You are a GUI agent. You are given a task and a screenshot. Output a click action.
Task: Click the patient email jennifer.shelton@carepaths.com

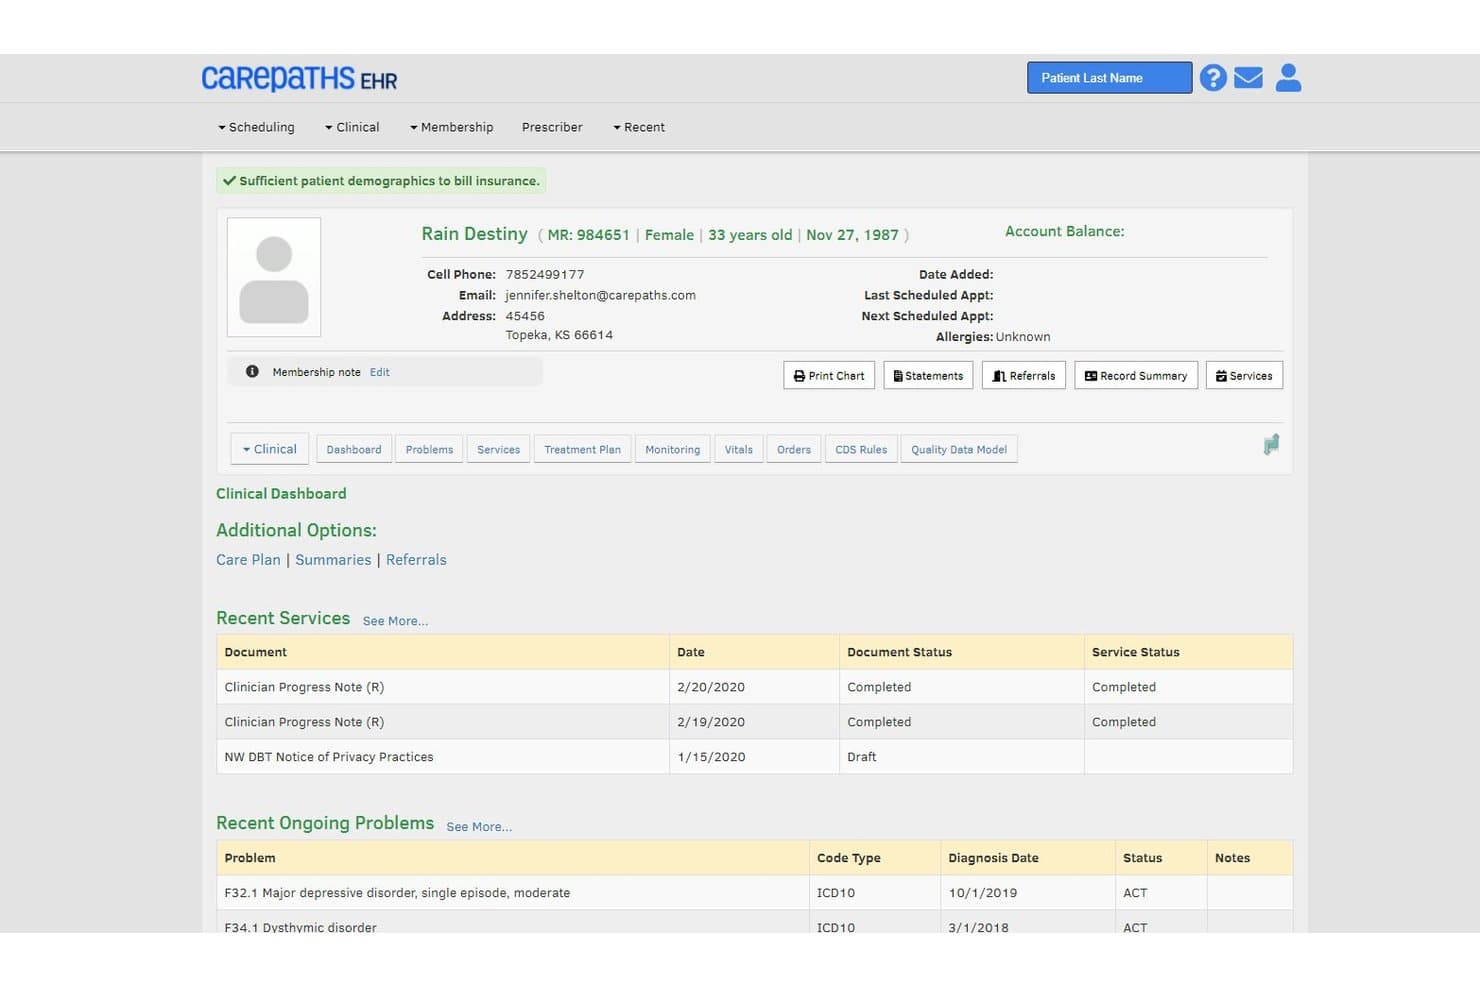600,295
